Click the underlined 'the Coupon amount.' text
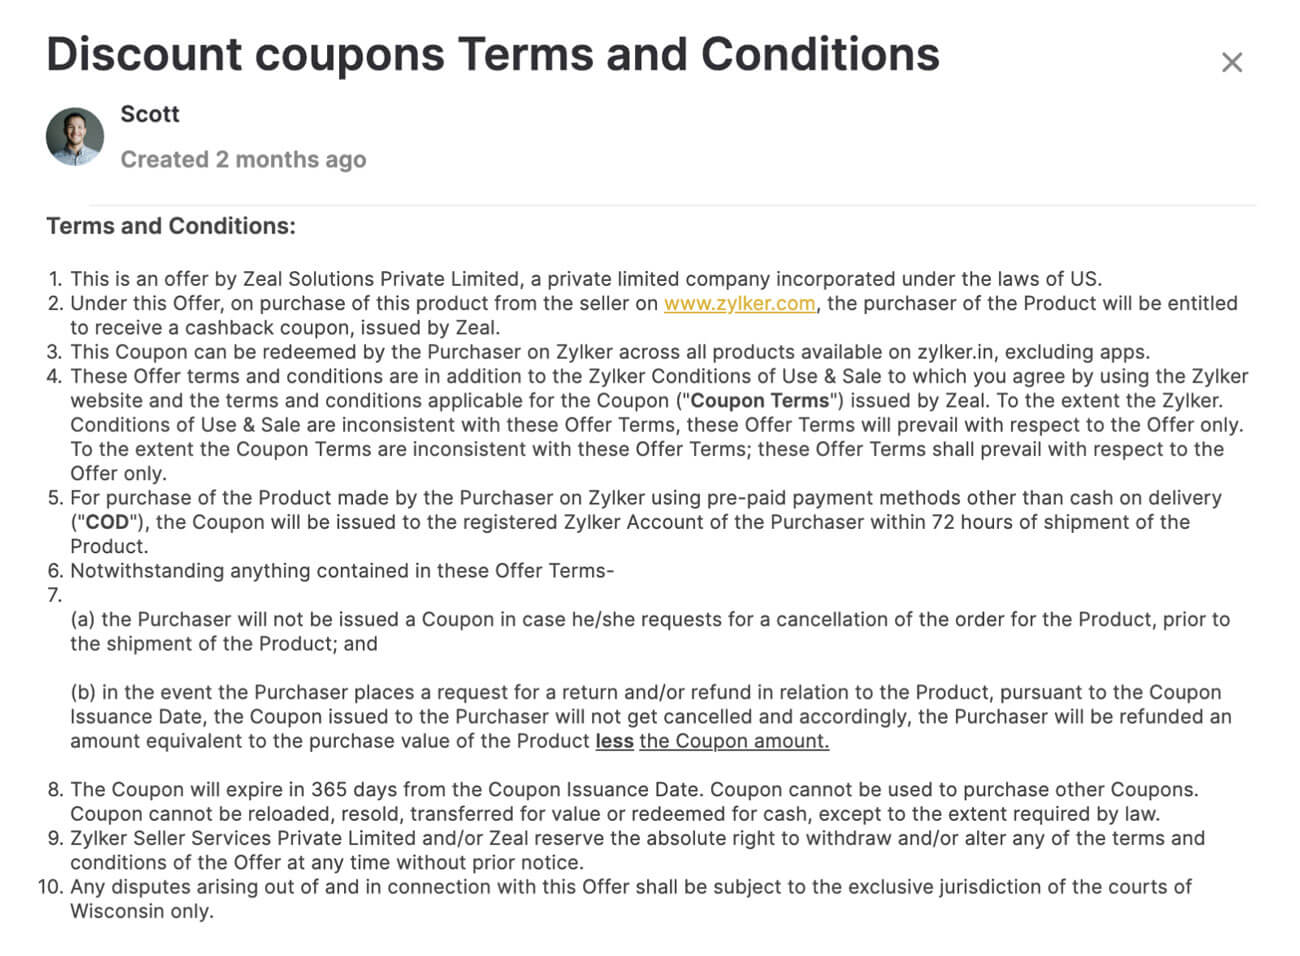This screenshot has height=956, width=1300. [x=734, y=741]
